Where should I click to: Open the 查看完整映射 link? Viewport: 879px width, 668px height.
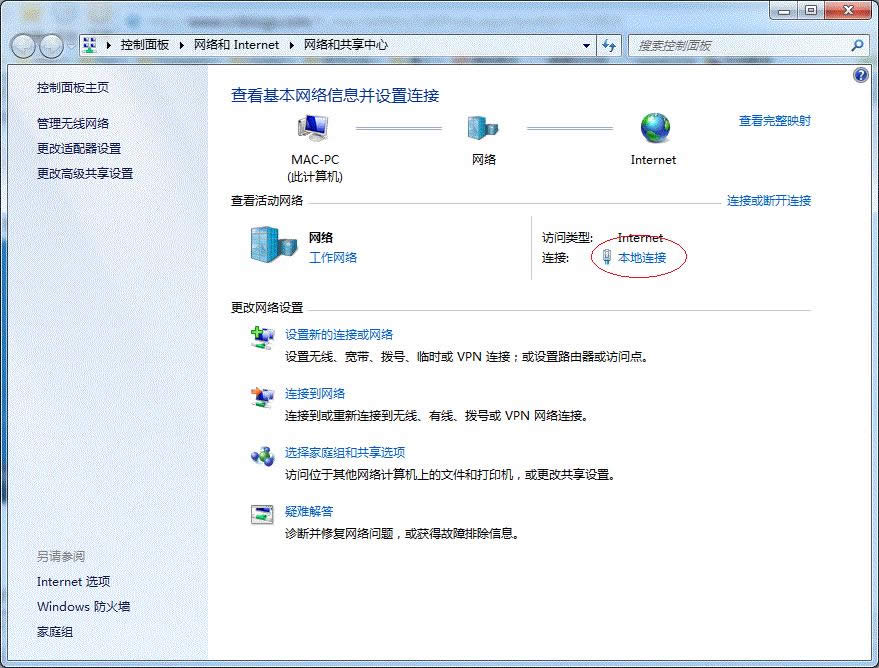point(775,120)
